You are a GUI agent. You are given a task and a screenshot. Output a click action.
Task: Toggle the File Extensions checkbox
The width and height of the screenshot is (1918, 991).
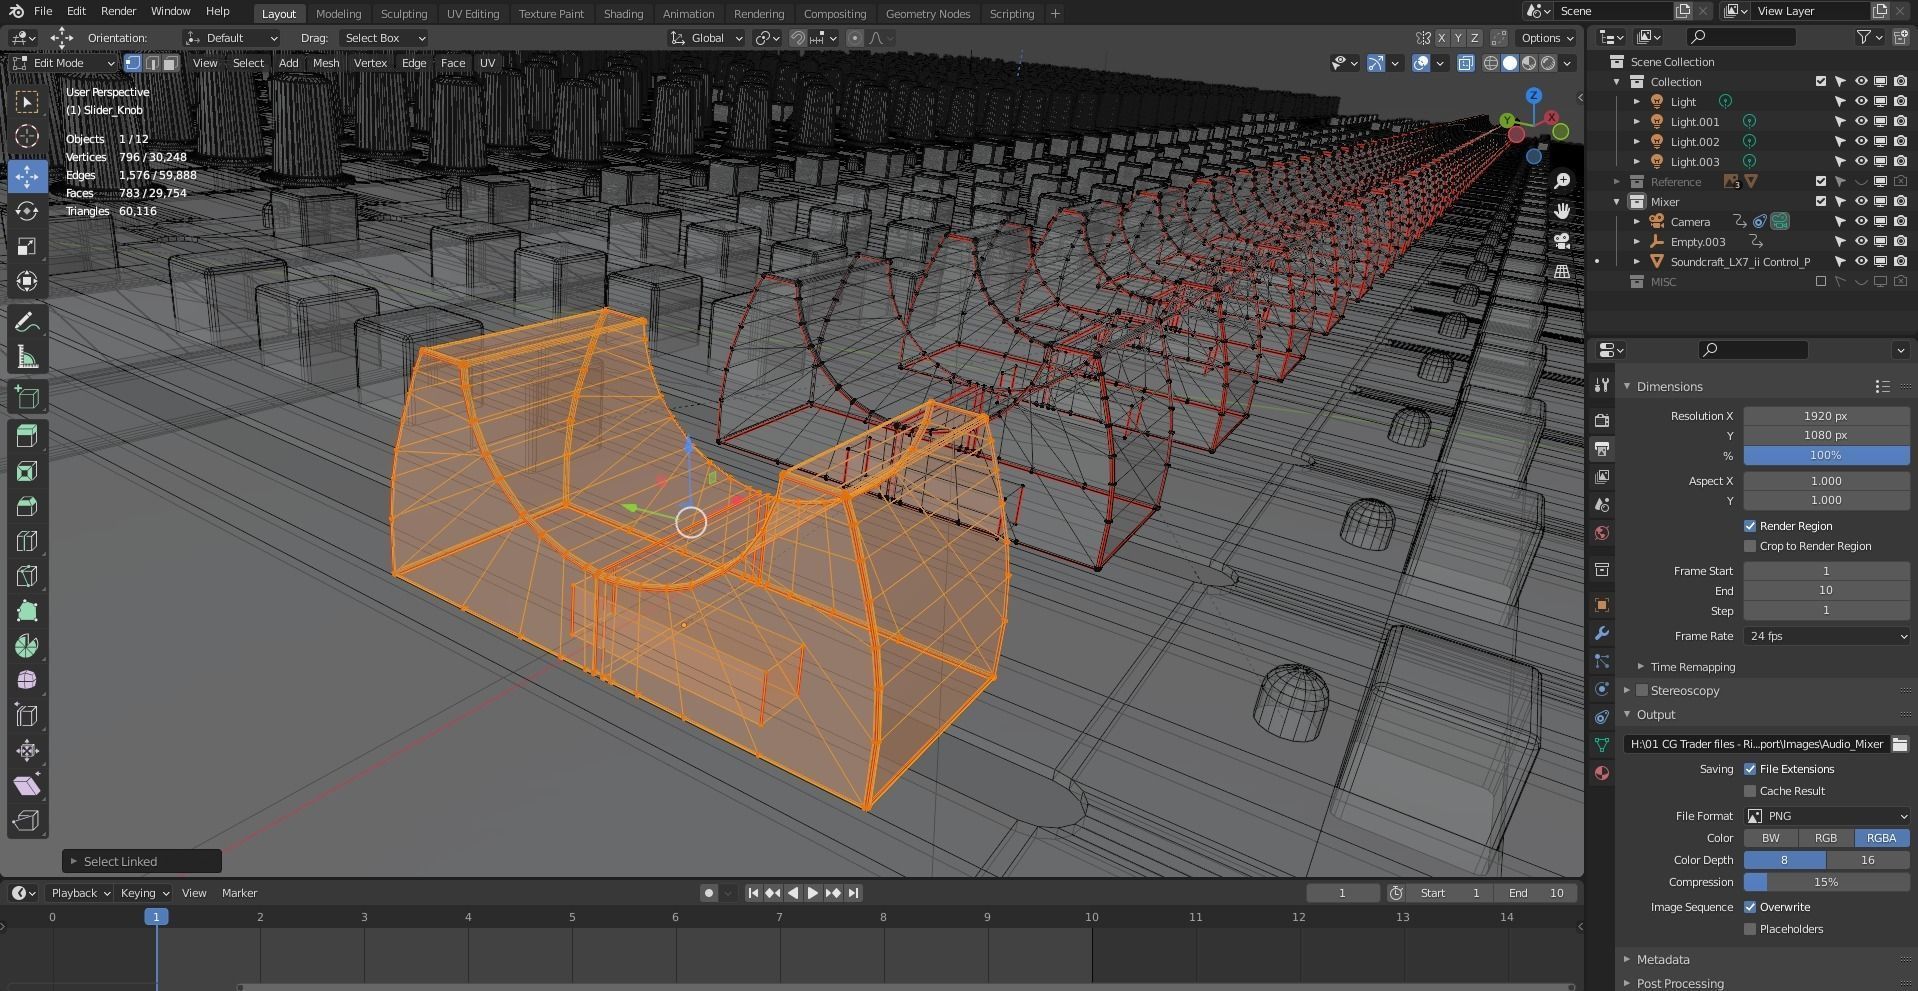click(1750, 769)
